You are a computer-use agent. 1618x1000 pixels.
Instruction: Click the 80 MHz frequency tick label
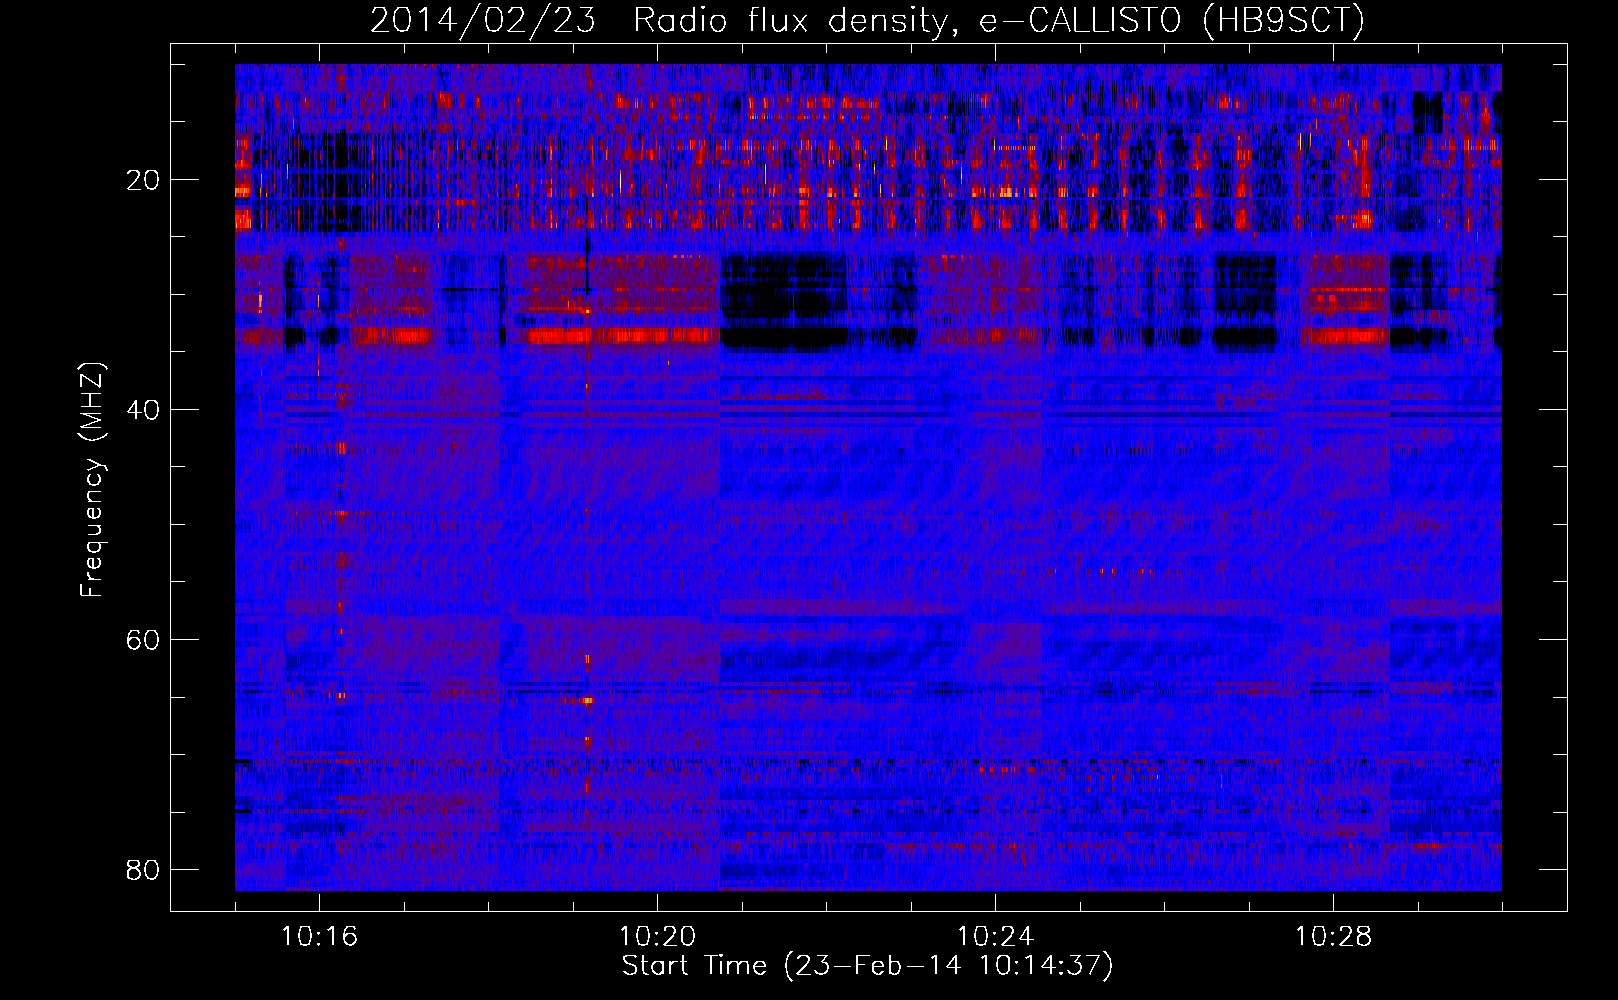[x=142, y=869]
